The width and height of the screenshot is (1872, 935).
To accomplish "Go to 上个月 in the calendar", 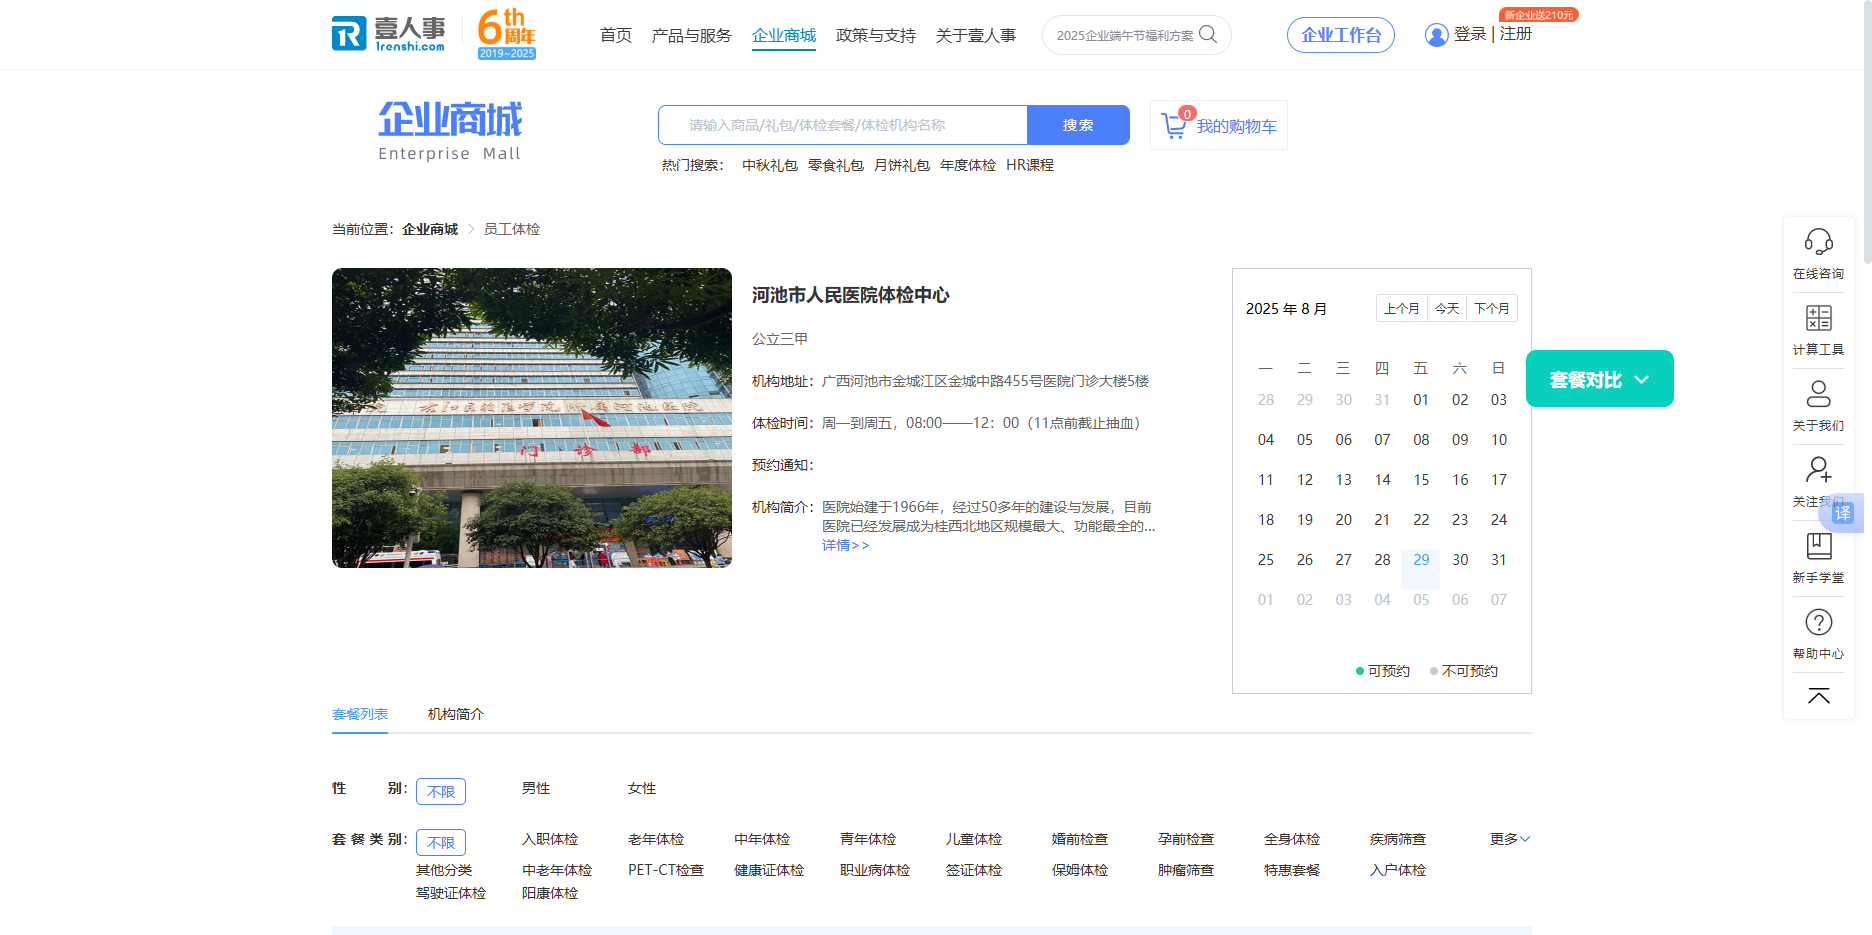I will click(1402, 308).
